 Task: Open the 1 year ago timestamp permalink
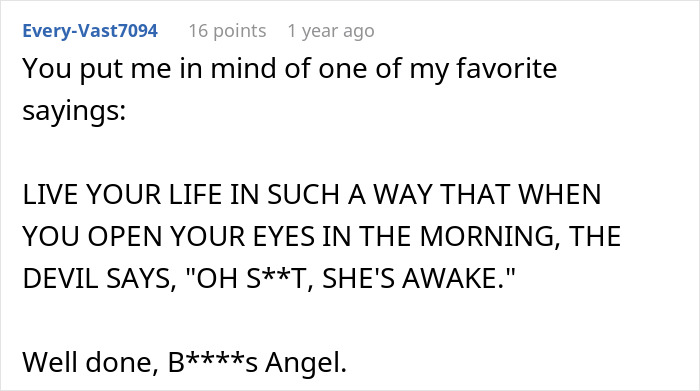(331, 31)
